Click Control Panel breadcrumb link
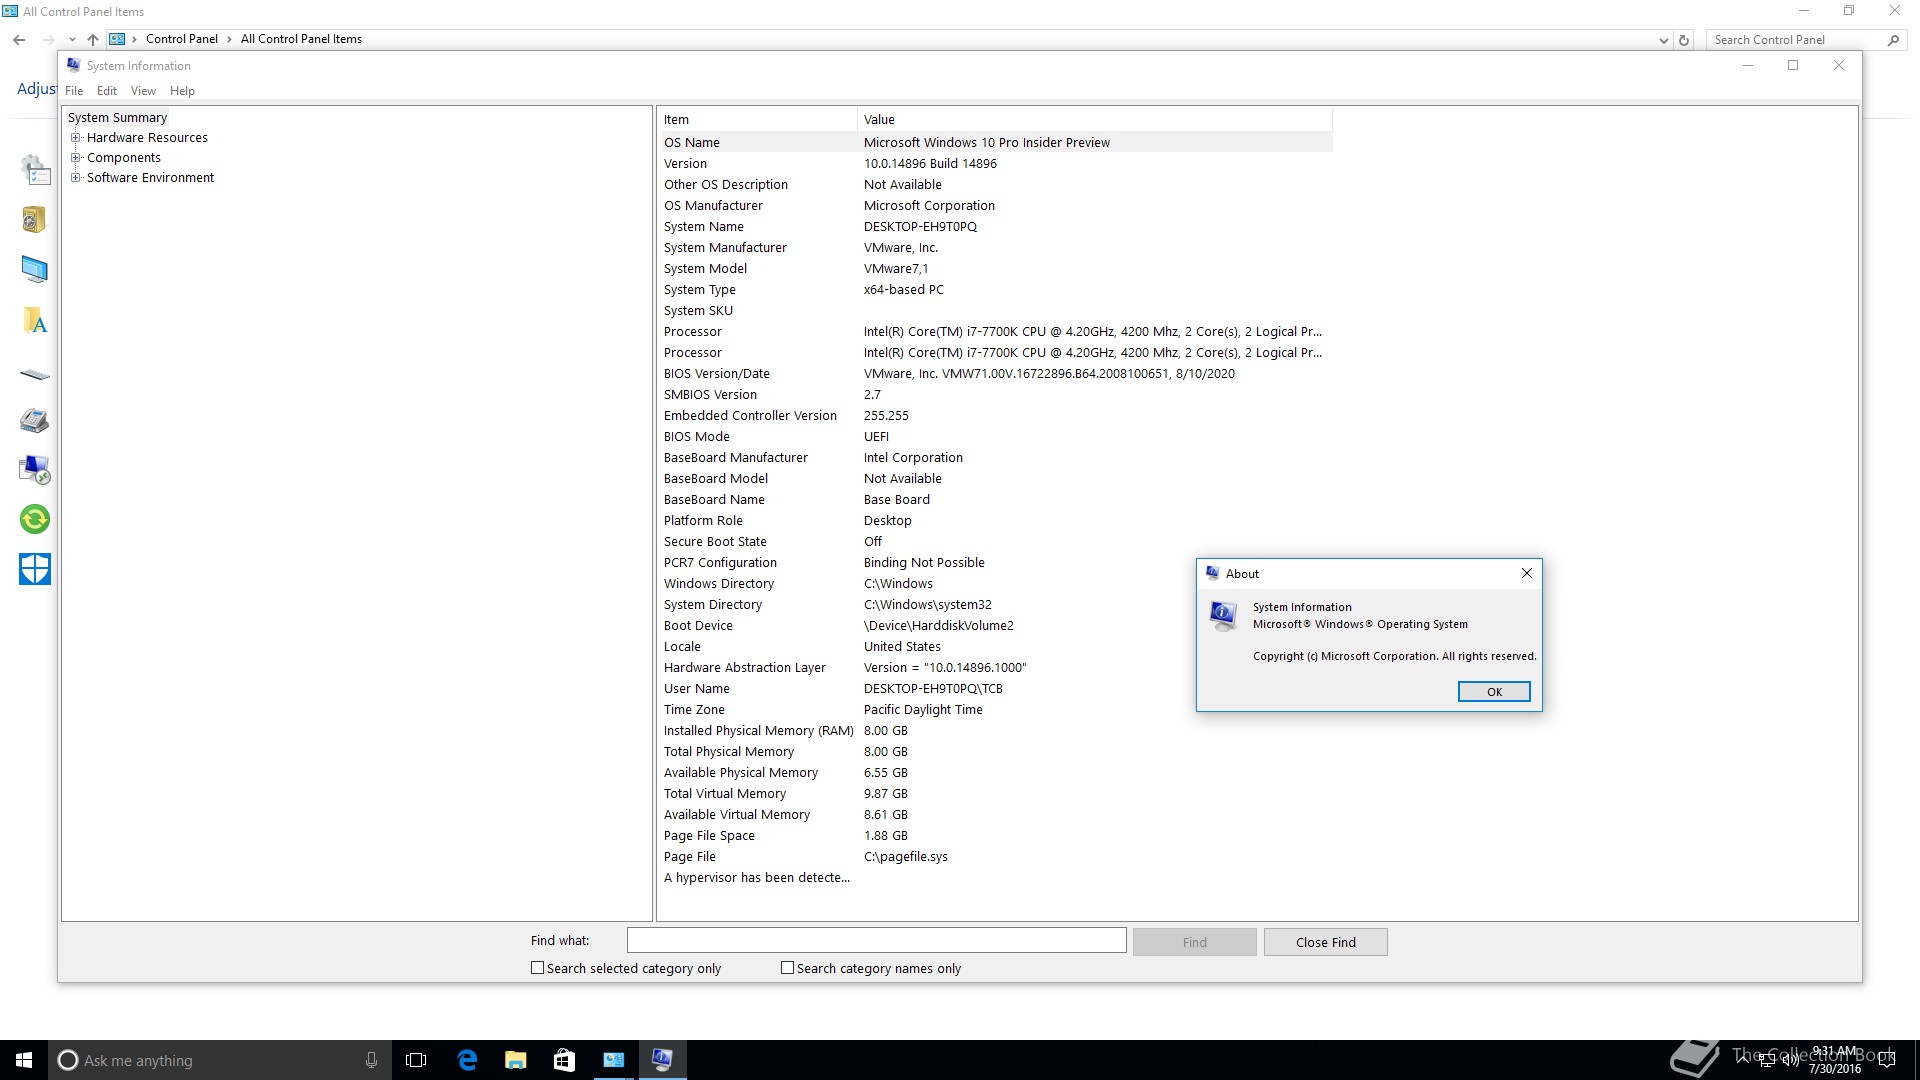Screen dimensions: 1920x1080 tap(182, 39)
